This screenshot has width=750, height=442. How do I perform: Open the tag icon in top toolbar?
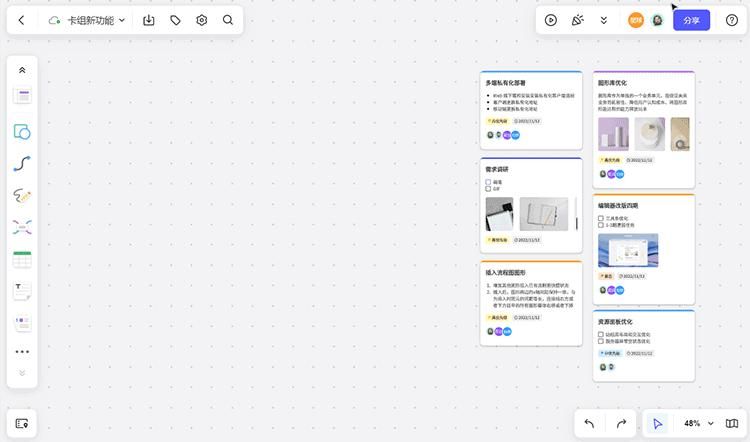click(x=176, y=20)
